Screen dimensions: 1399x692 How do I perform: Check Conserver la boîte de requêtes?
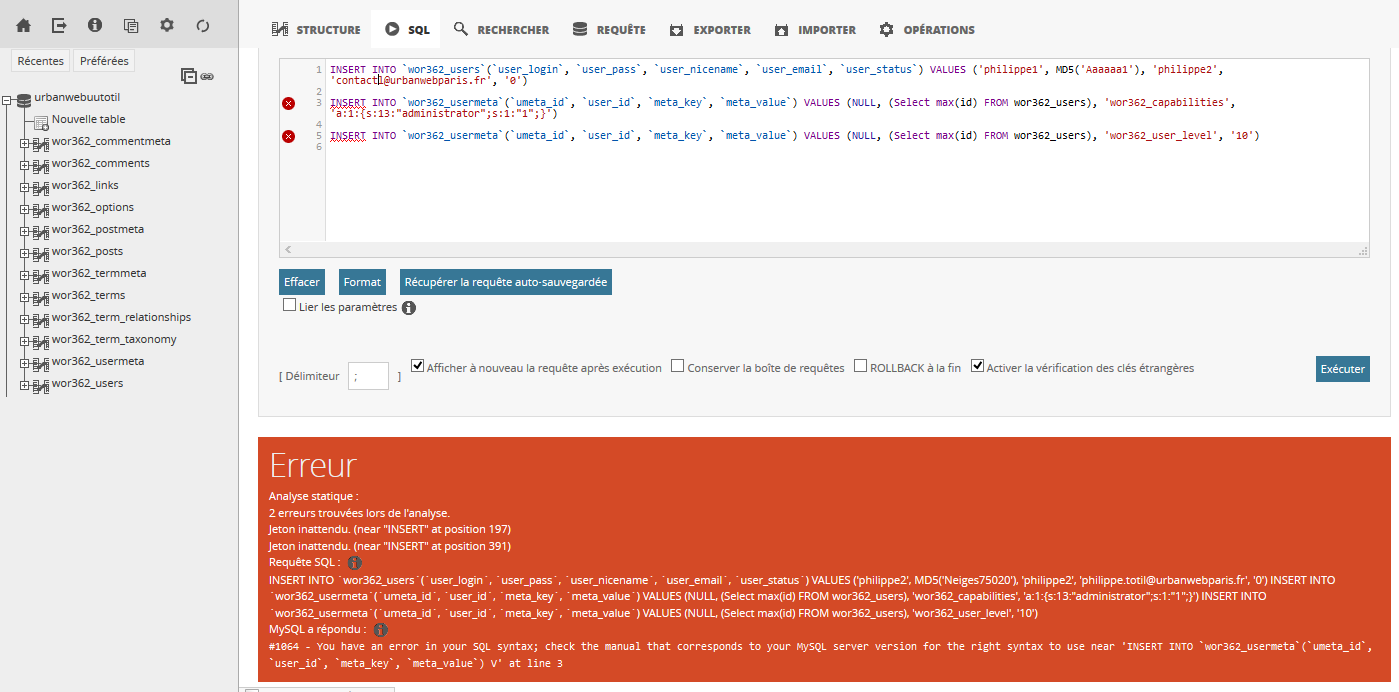click(x=678, y=367)
